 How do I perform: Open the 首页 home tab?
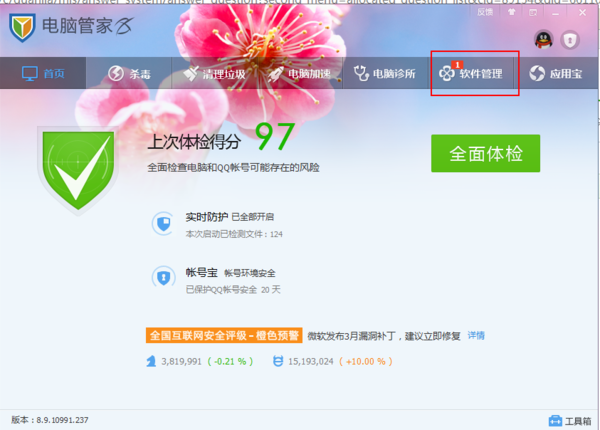pos(43,73)
